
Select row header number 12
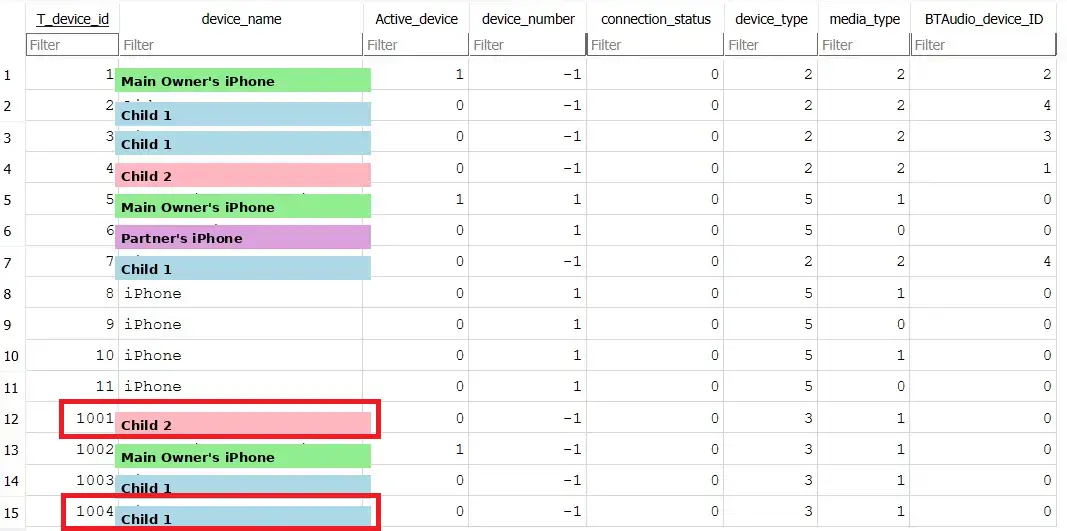click(x=12, y=418)
